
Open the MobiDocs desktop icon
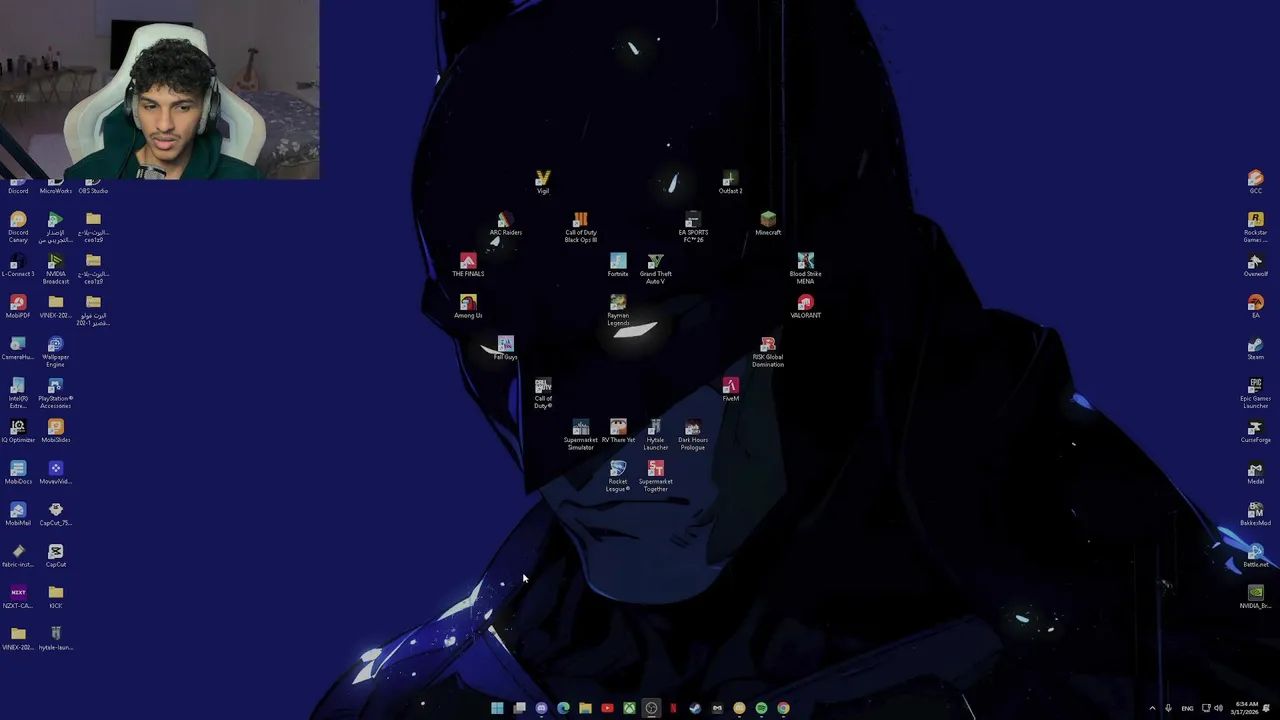[x=18, y=473]
